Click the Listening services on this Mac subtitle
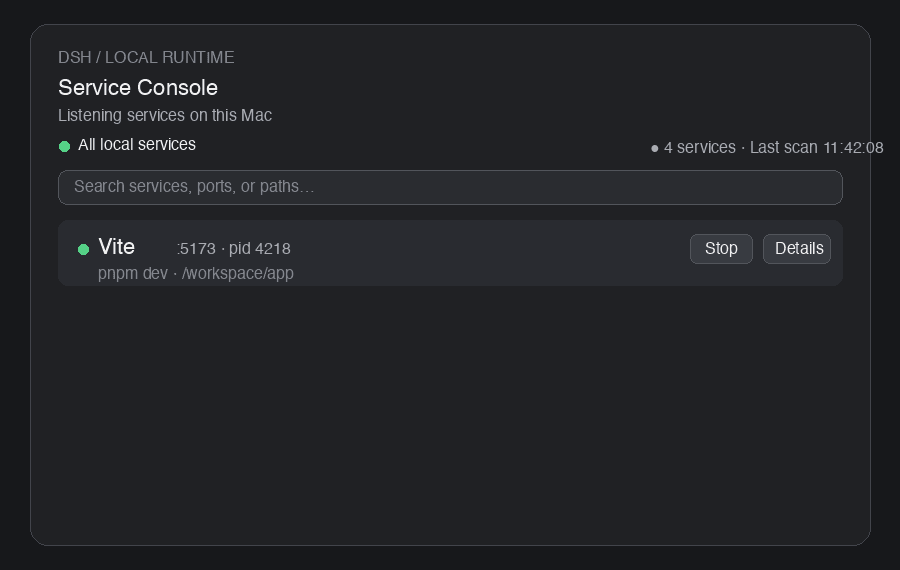 [165, 115]
